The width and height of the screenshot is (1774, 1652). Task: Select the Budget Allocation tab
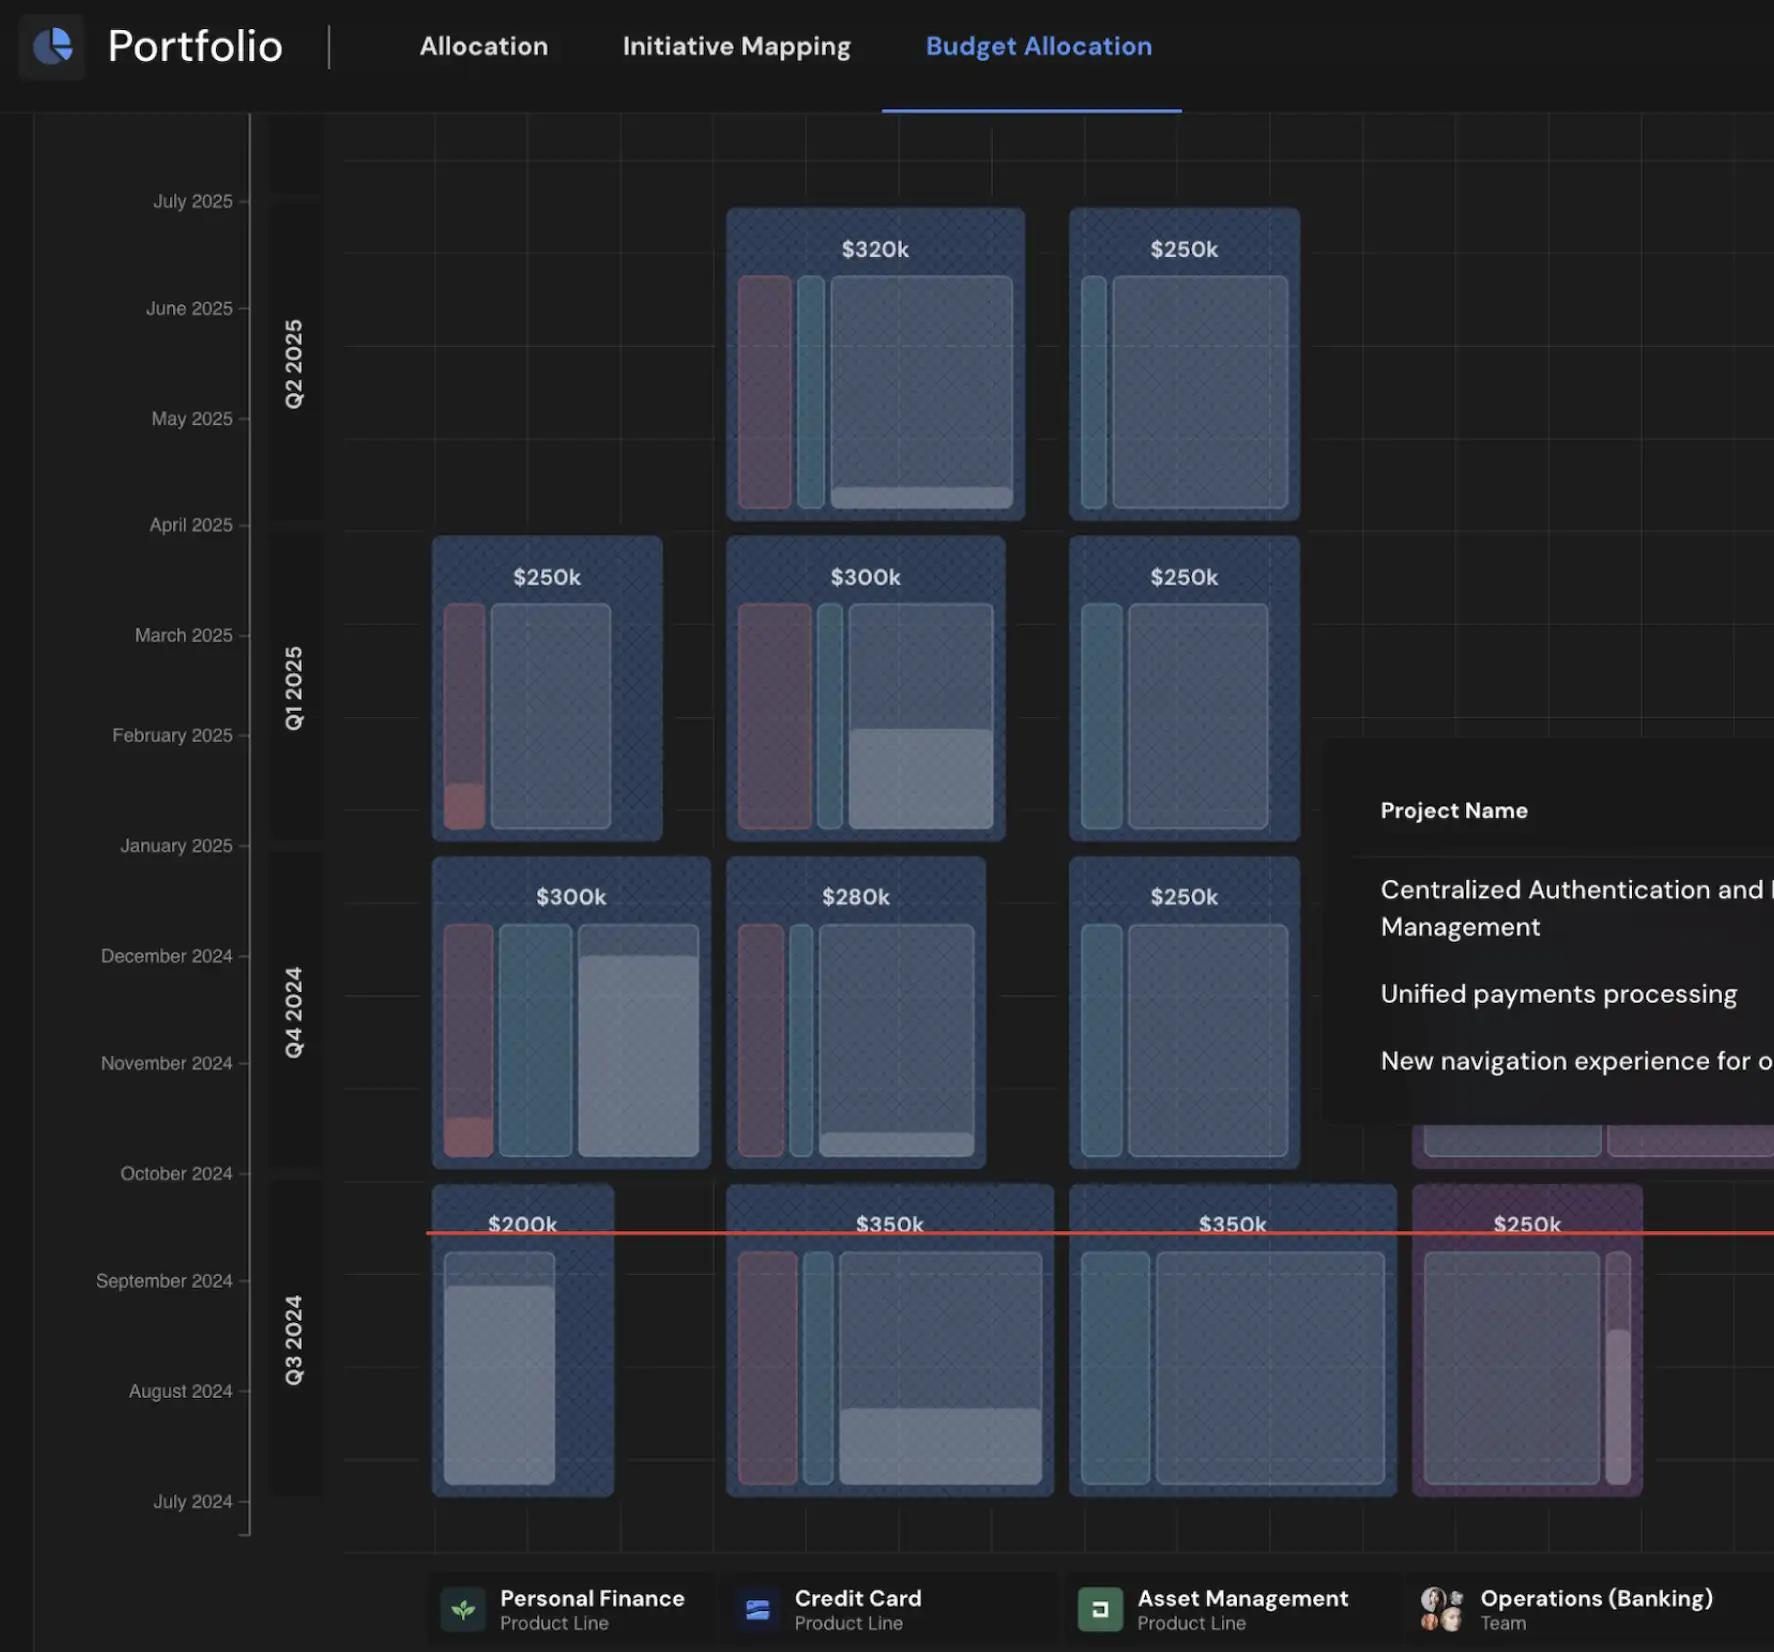1038,46
